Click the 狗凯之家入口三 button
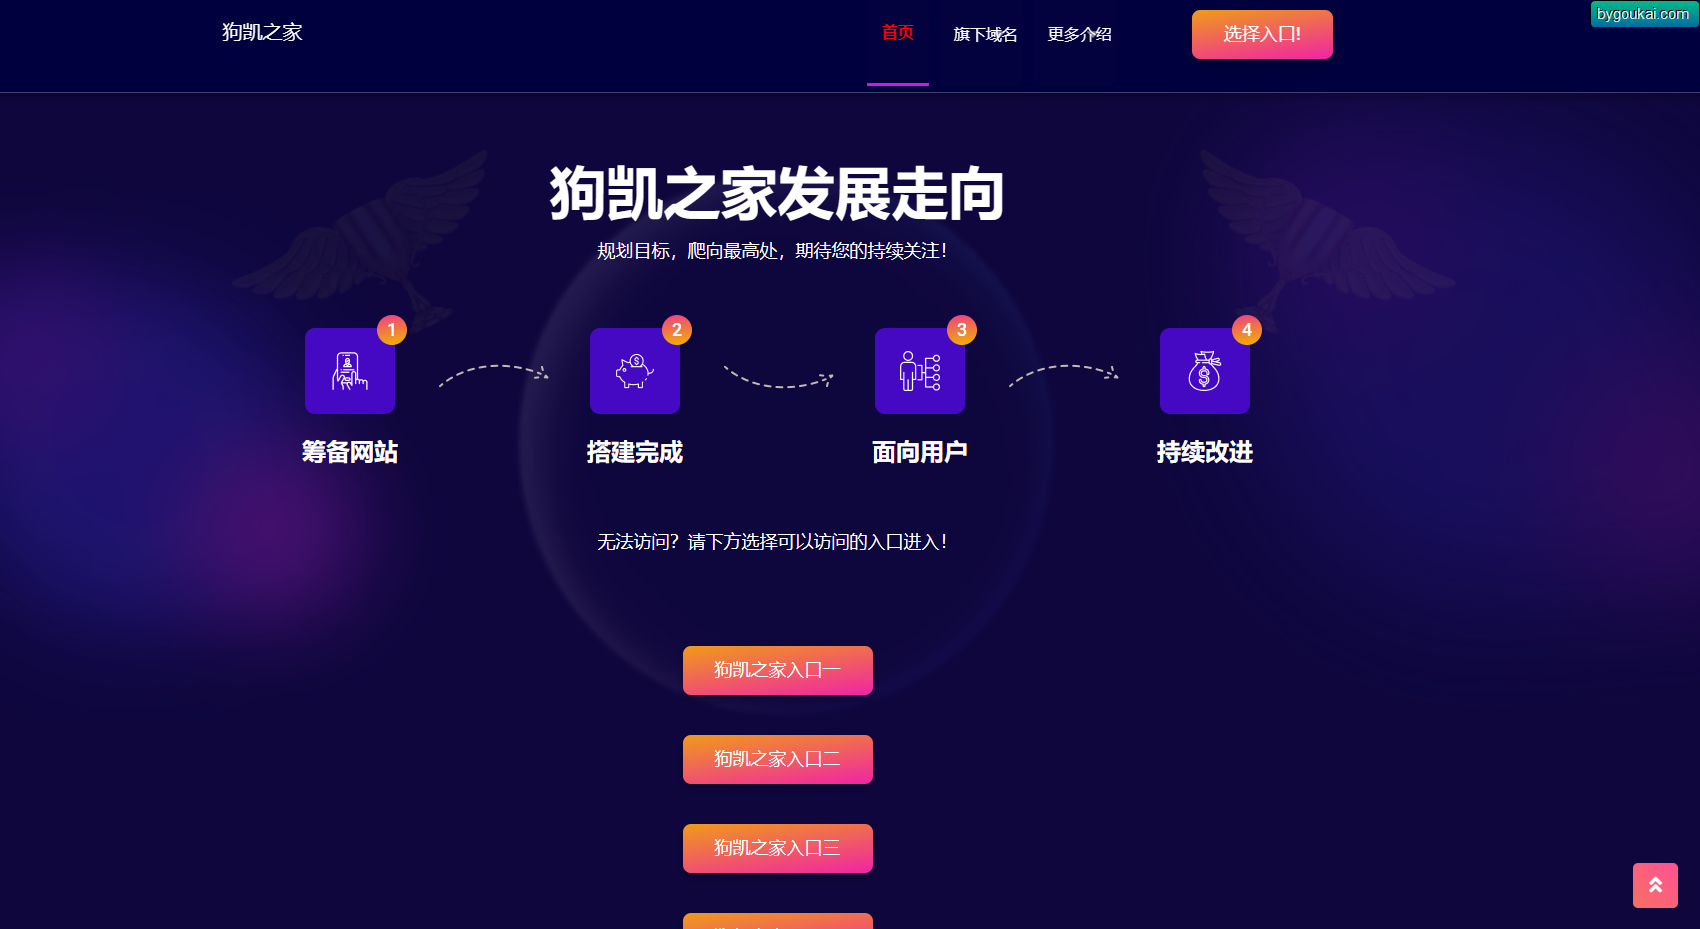The height and width of the screenshot is (929, 1700). (x=778, y=848)
